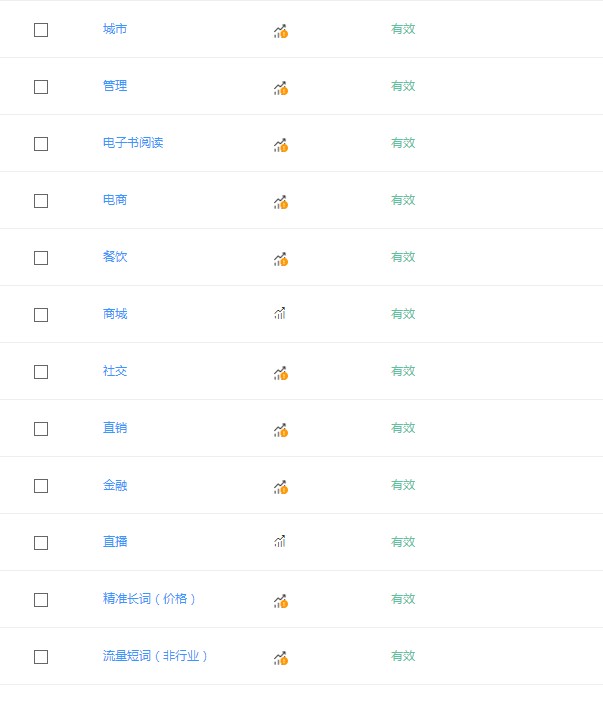Open trend chart icon for 电子书阅读
603x704 pixels.
[280, 145]
